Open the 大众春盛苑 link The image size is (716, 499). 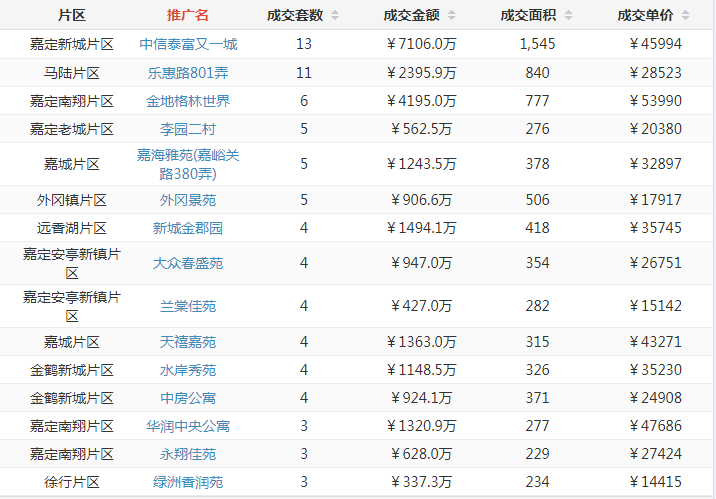pyautogui.click(x=188, y=263)
